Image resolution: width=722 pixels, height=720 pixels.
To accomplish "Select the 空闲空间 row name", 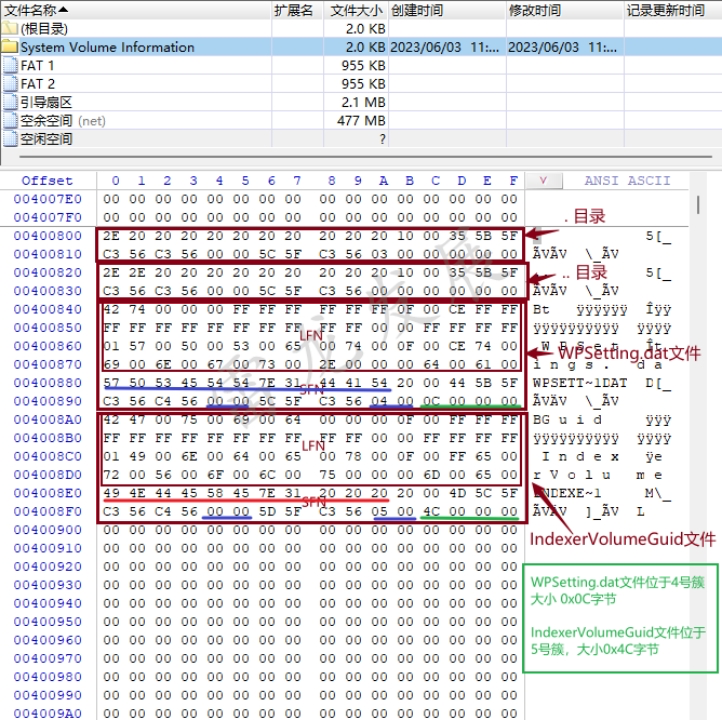I will pos(46,139).
